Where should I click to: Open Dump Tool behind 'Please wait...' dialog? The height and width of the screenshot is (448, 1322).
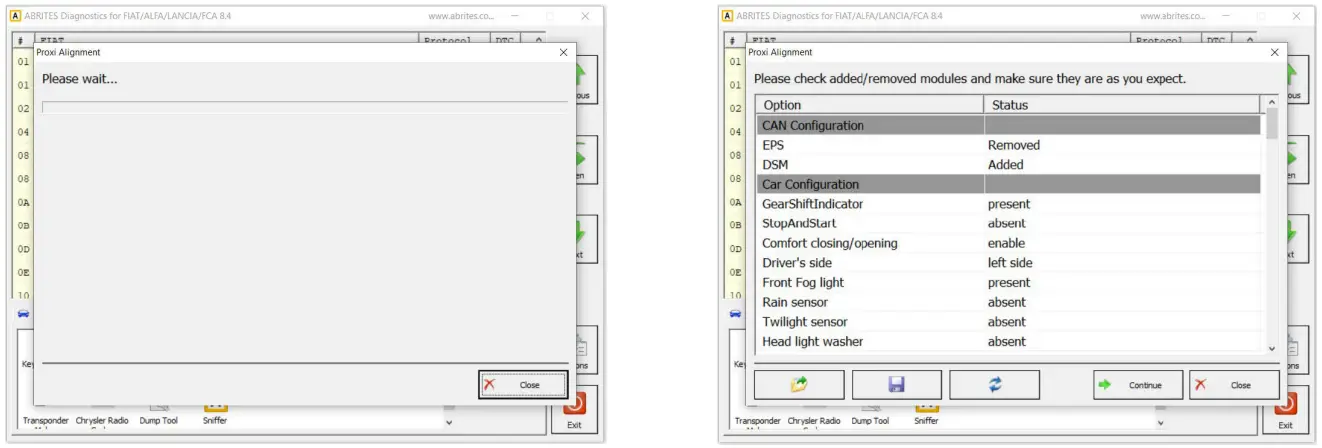click(158, 415)
